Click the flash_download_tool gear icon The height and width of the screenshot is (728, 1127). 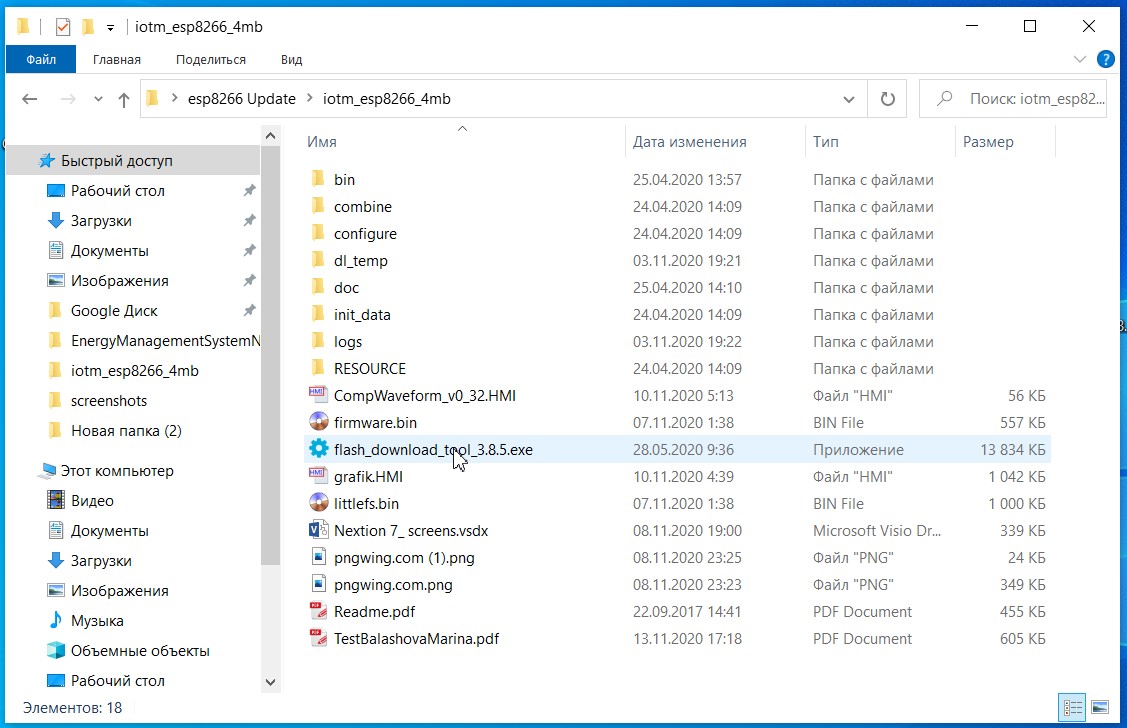[x=318, y=450]
